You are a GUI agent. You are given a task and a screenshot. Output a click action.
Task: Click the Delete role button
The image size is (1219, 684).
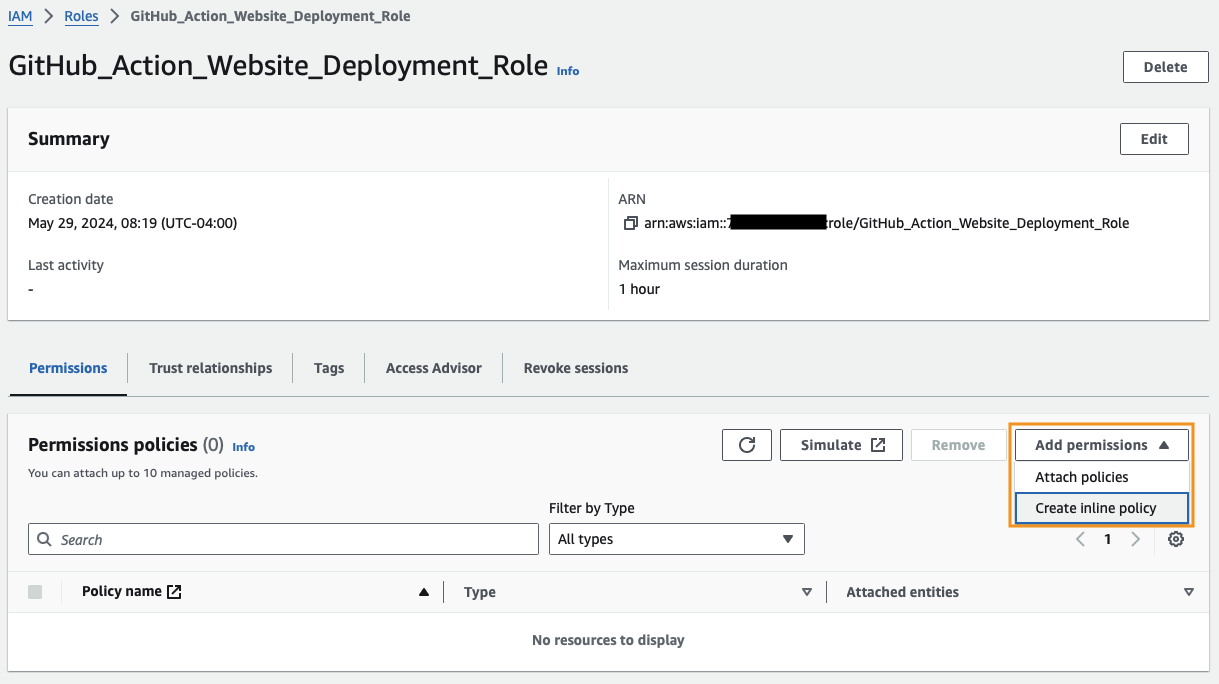coord(1166,67)
